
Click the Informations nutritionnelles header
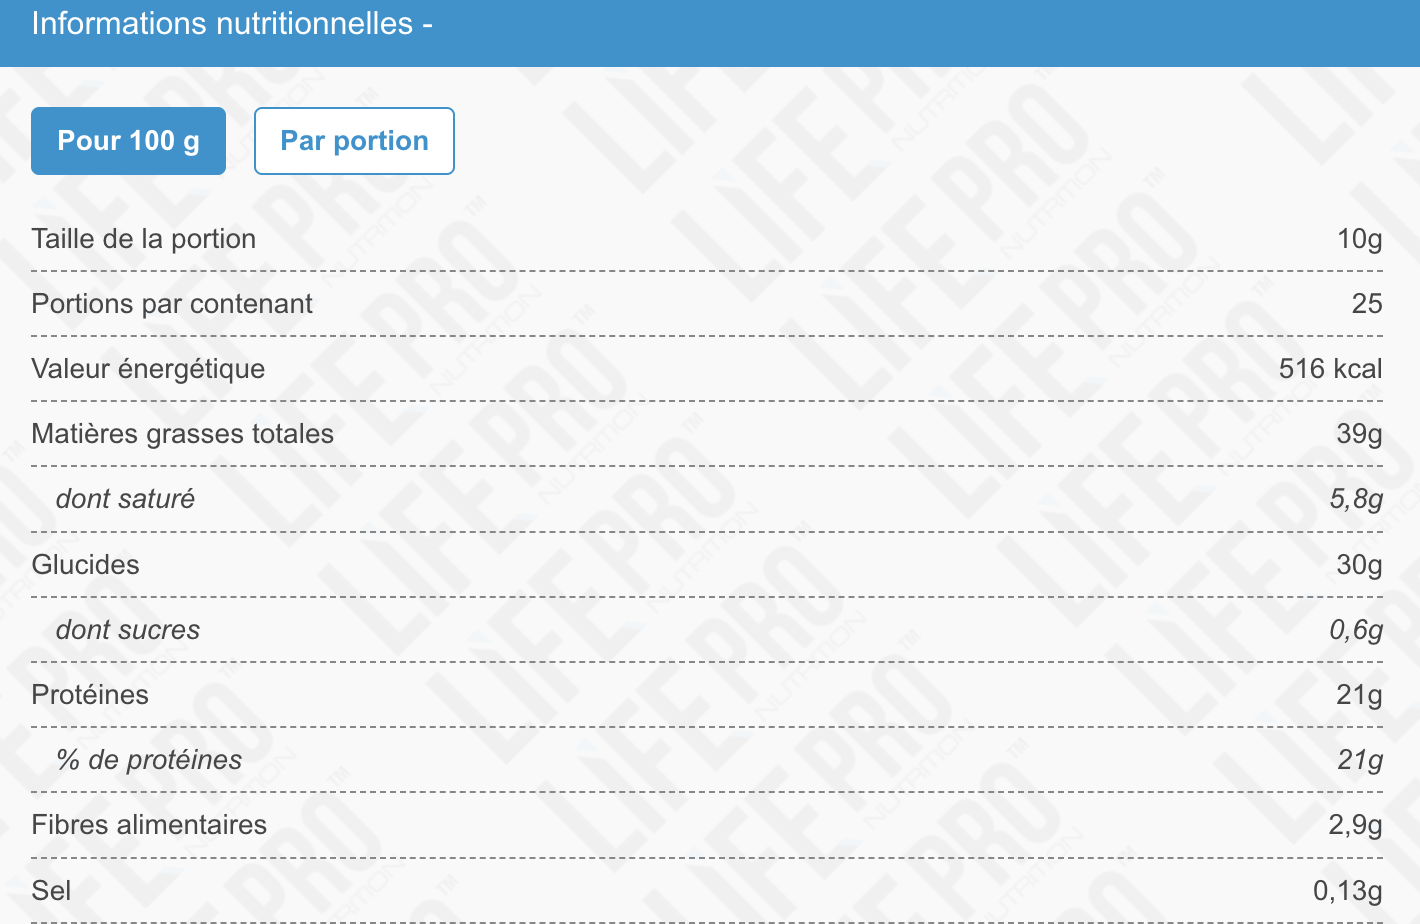pos(232,23)
